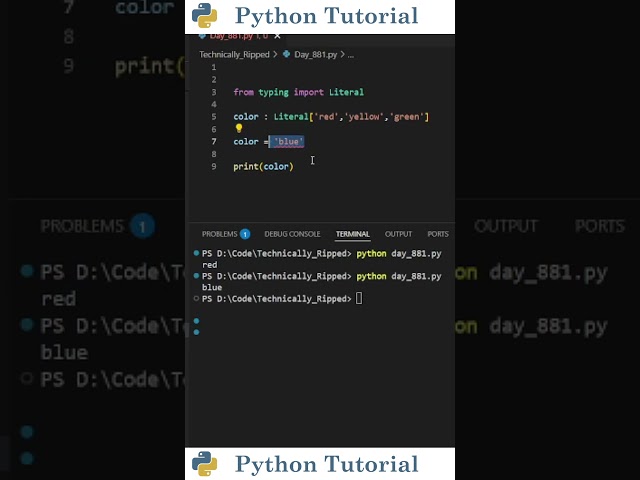Screen dimensions: 640x480
Task: Click the highlighted 'blue' string literal
Action: [x=289, y=142]
